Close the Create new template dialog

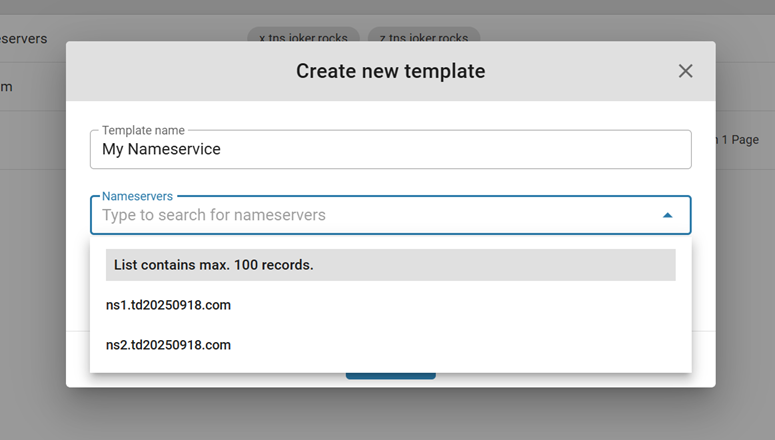coord(685,71)
